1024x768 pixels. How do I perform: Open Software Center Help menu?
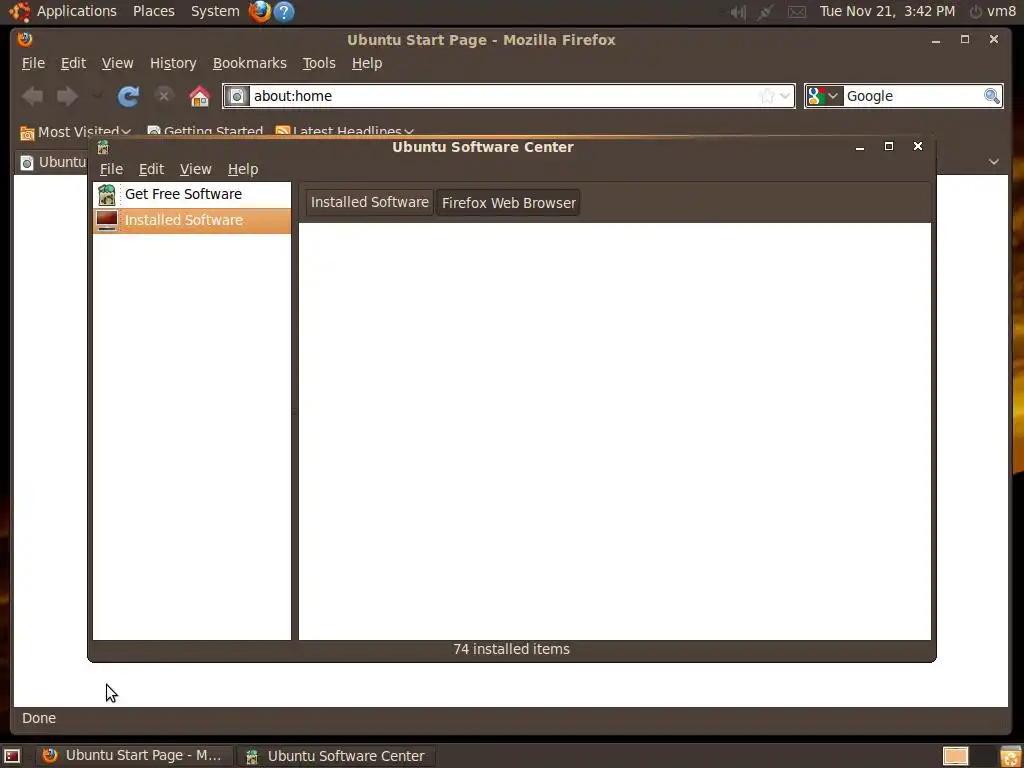pyautogui.click(x=243, y=169)
